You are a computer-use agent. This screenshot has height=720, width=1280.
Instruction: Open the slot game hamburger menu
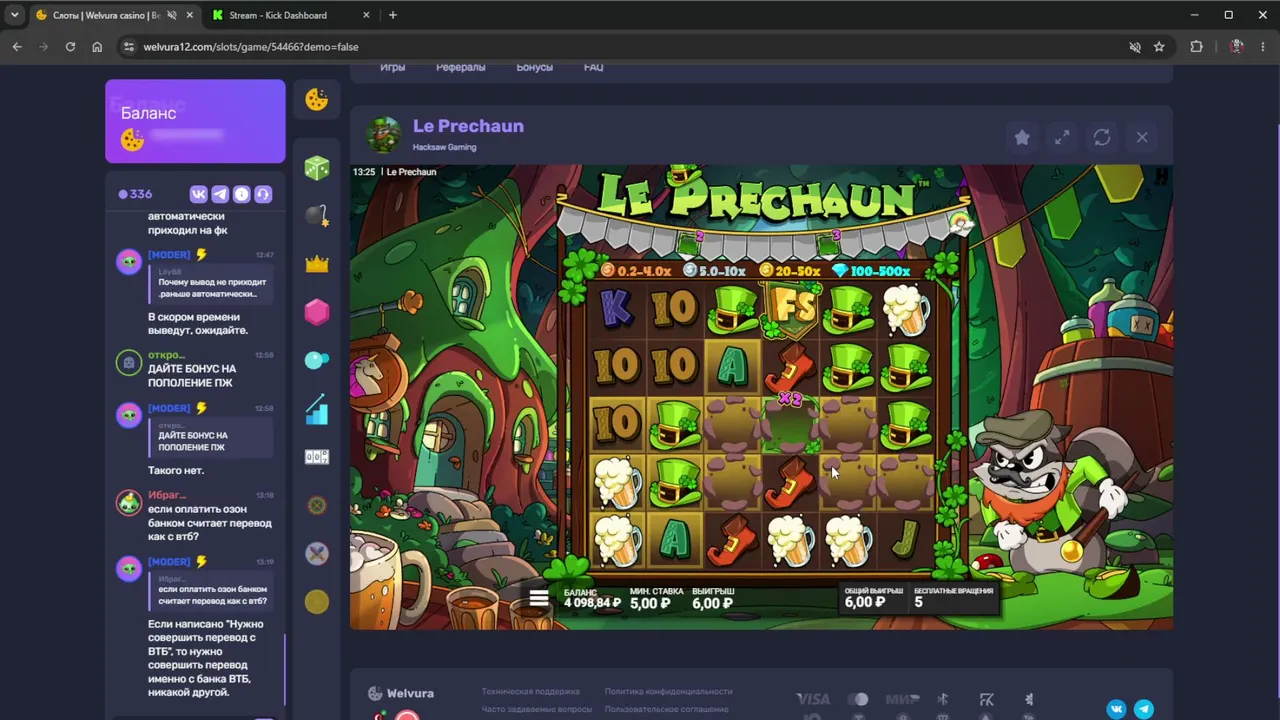click(539, 598)
